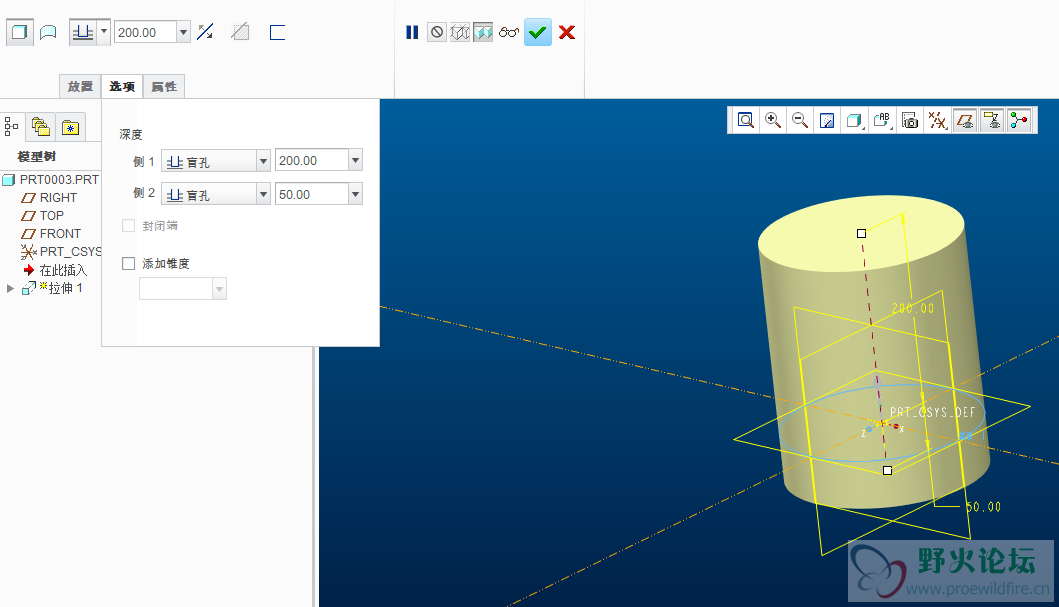Open the 放置 tab
Screen dimensions: 1059x607
click(x=80, y=86)
